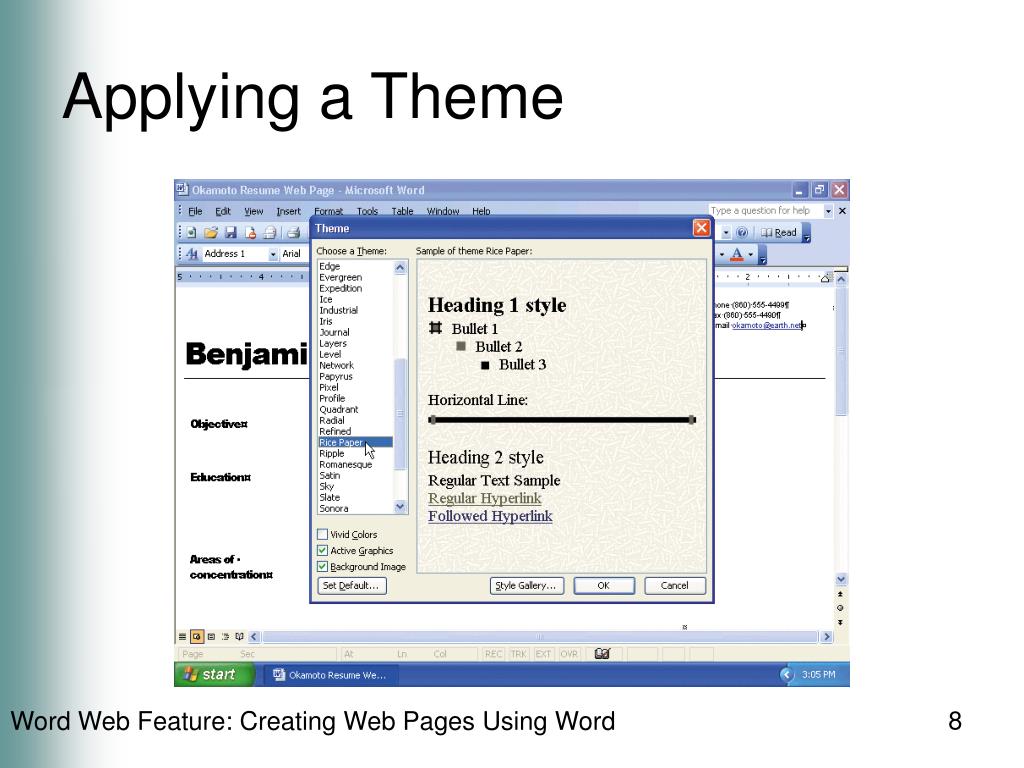Click the Select Browse Object circle button

pos(840,608)
